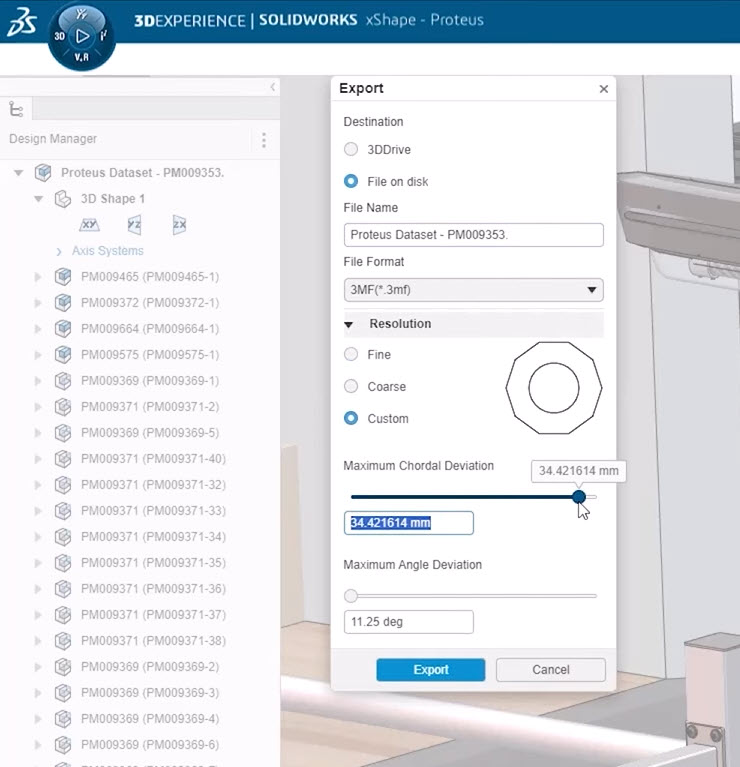Open the 3DEXPERIENCE compass
The height and width of the screenshot is (767, 740).
(x=82, y=36)
